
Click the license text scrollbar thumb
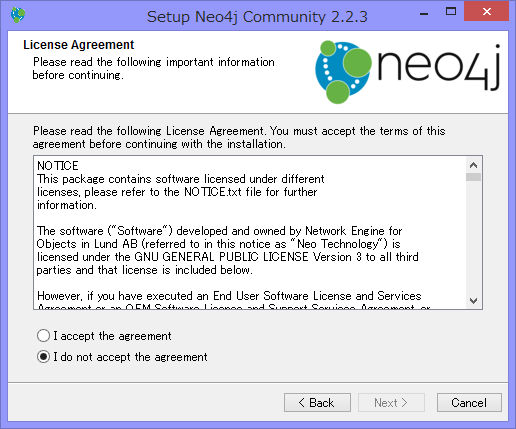coord(473,177)
